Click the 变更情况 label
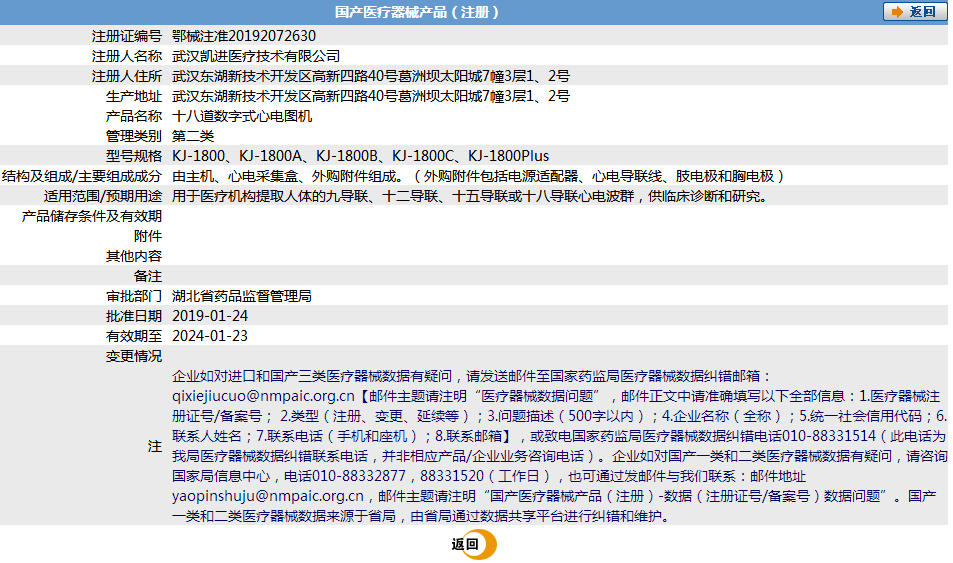Viewport: 953px width, 563px height. [134, 356]
